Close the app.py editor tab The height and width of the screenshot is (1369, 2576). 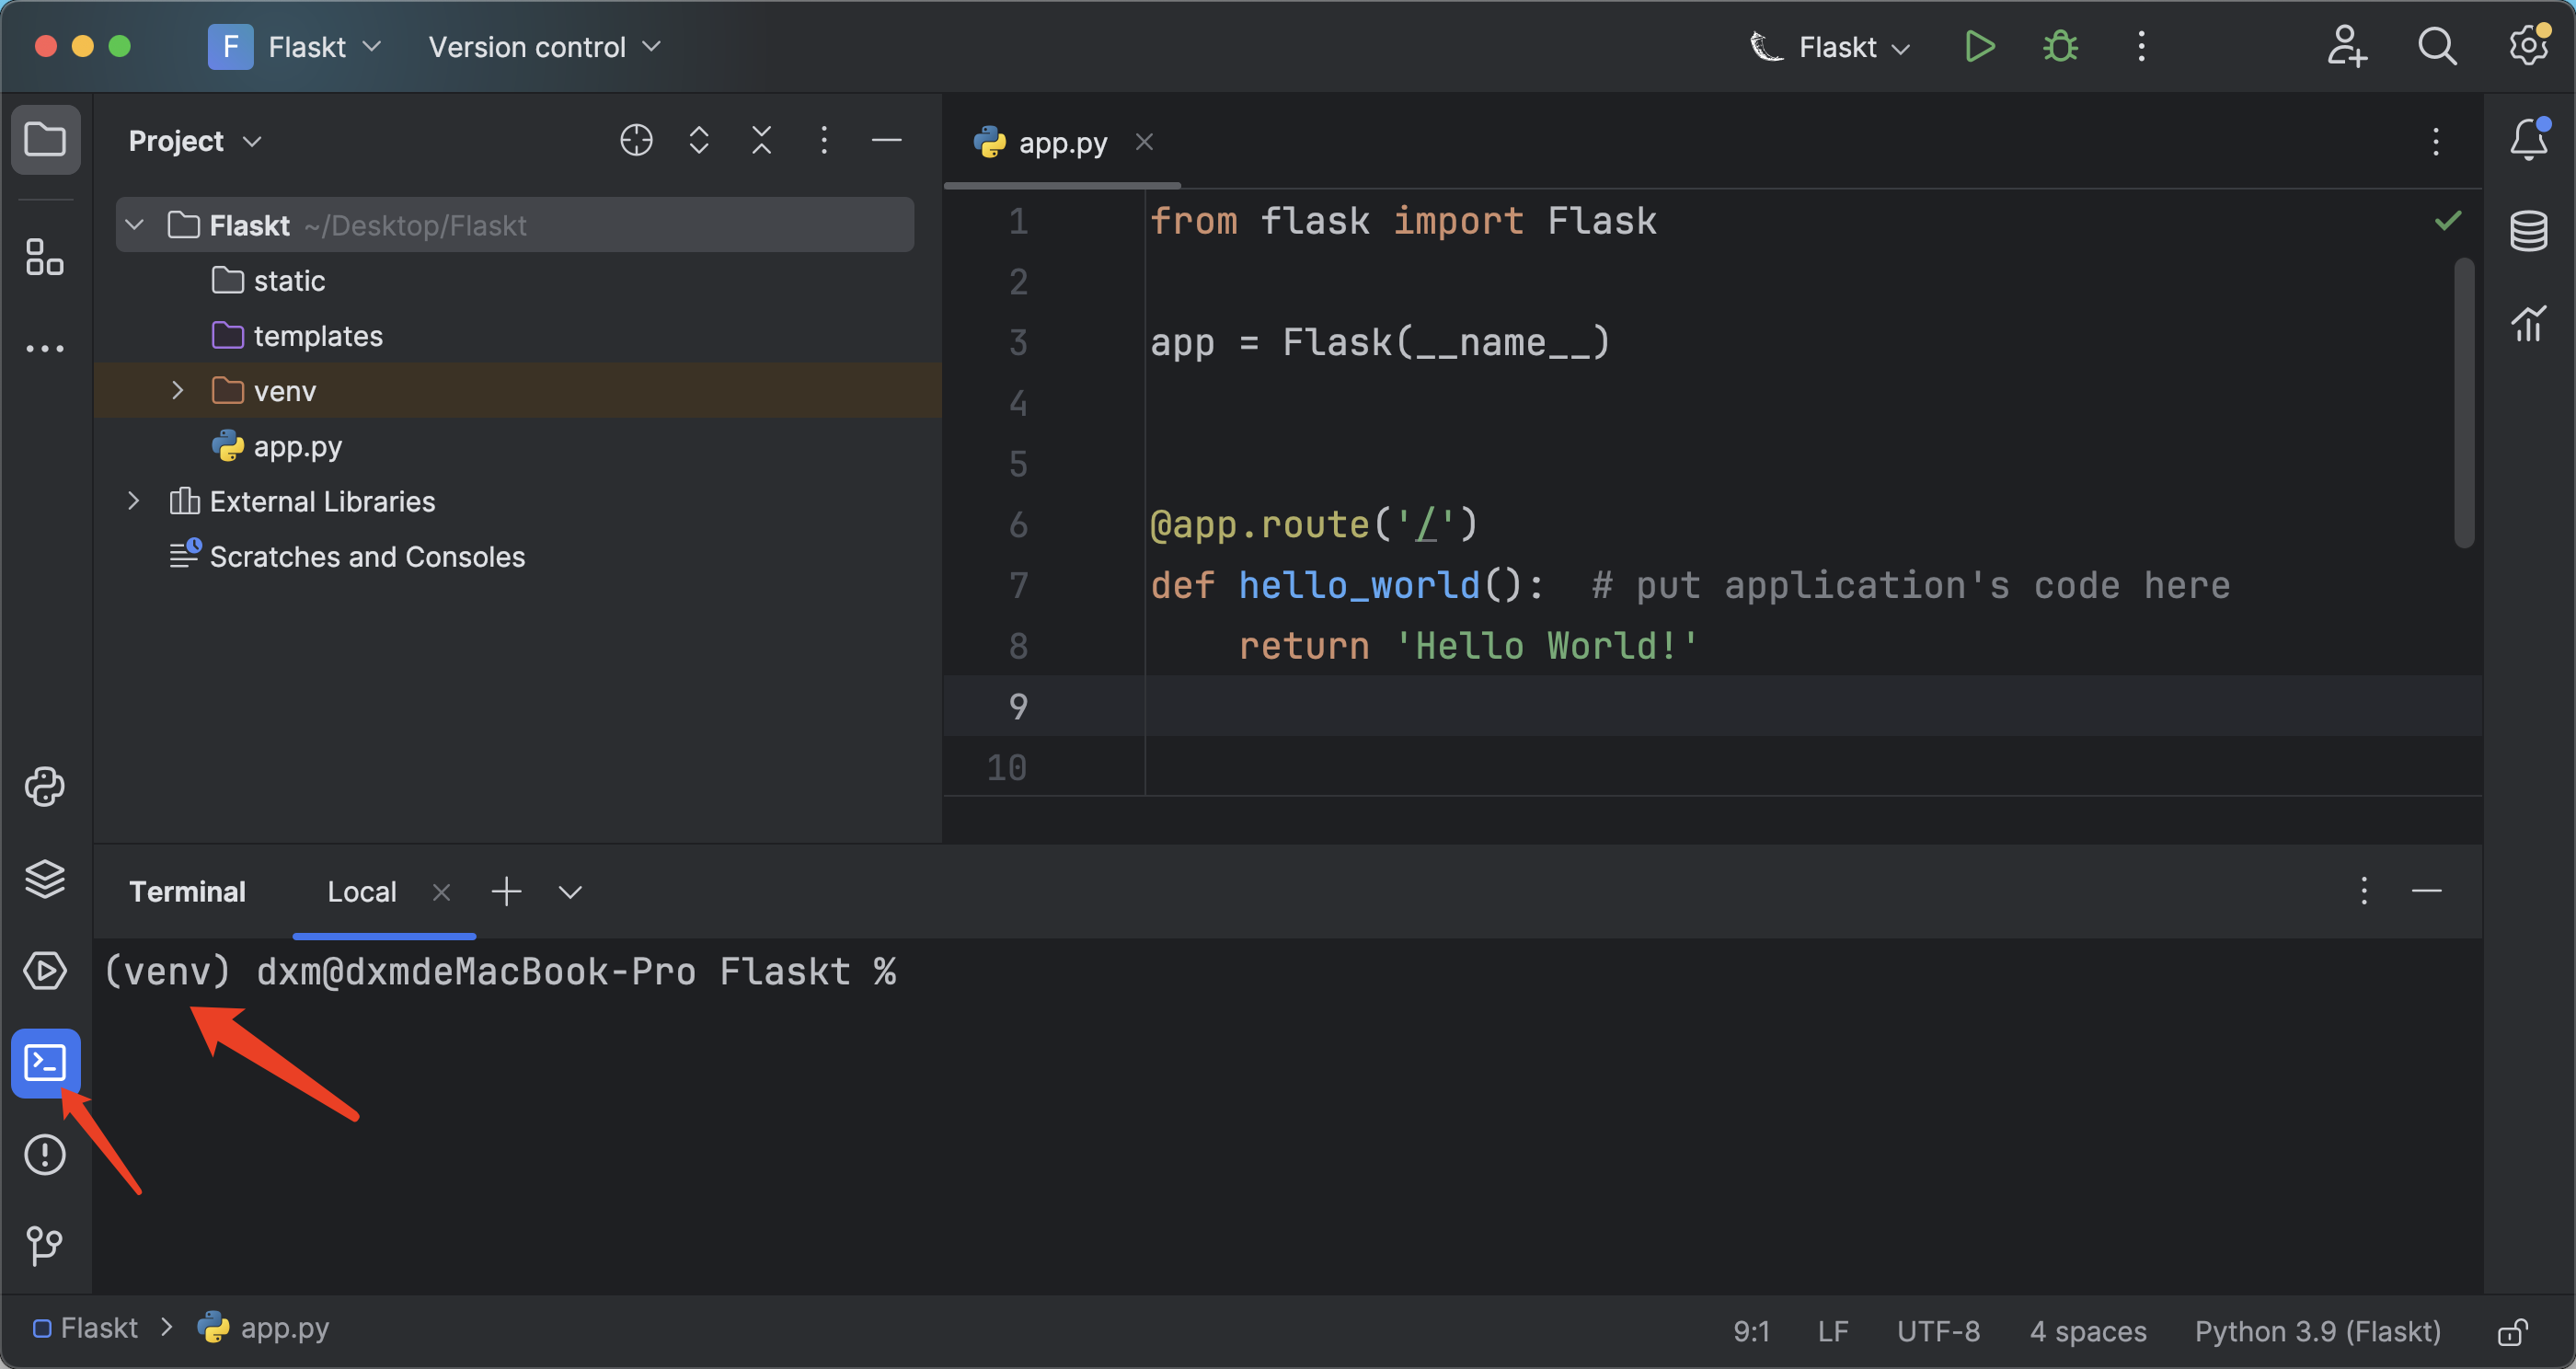tap(1145, 143)
